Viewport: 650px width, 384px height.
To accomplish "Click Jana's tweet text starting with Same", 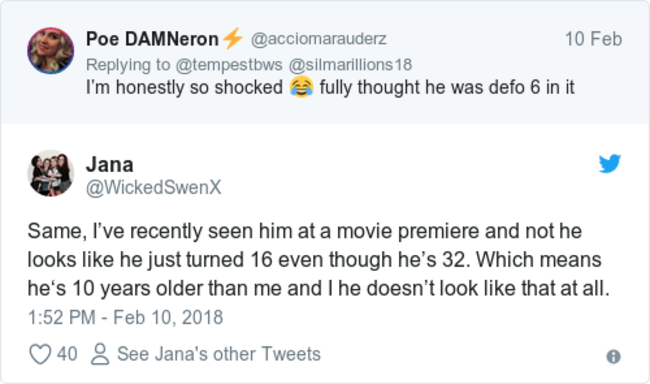I will coord(318,260).
